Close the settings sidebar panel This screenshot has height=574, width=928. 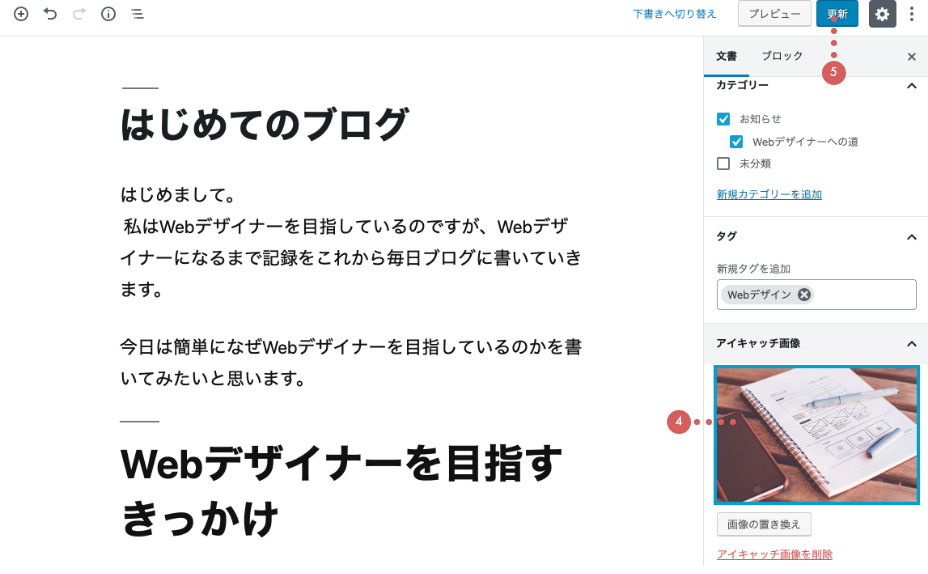(911, 57)
